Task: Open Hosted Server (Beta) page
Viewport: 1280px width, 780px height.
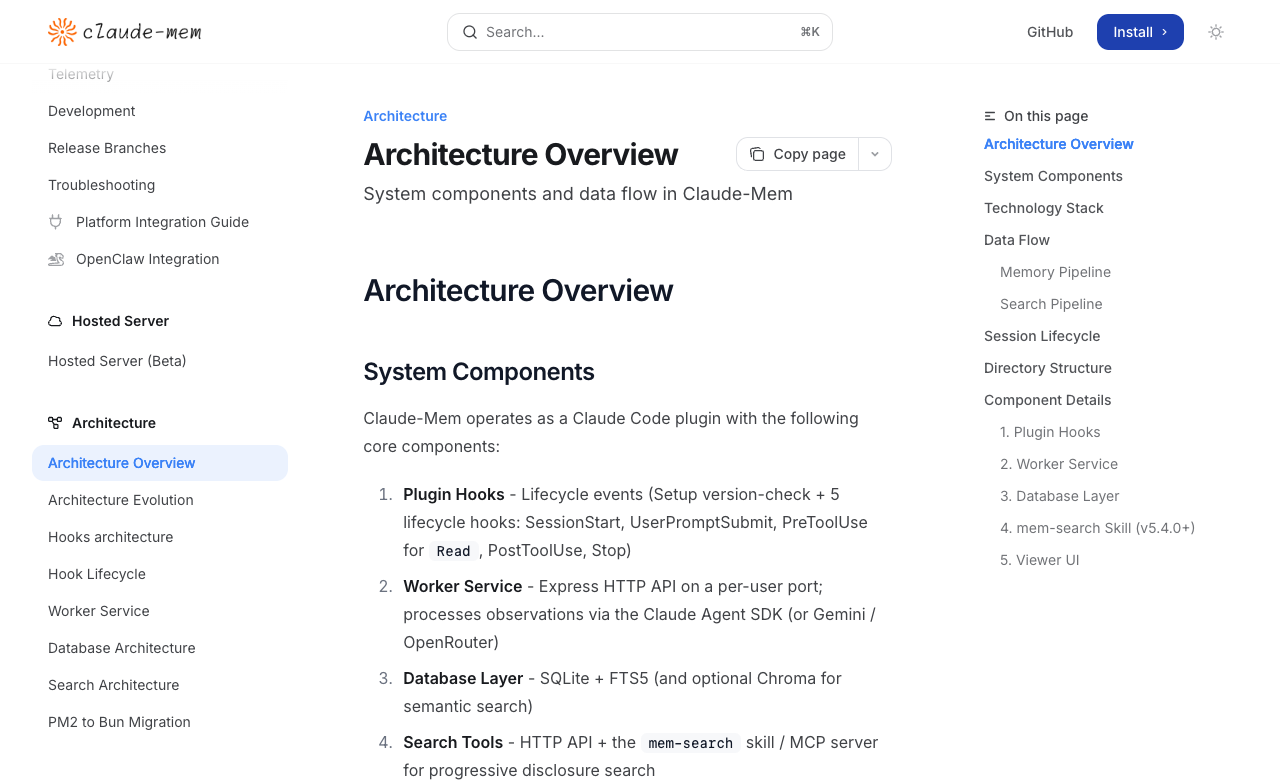Action: 117,361
